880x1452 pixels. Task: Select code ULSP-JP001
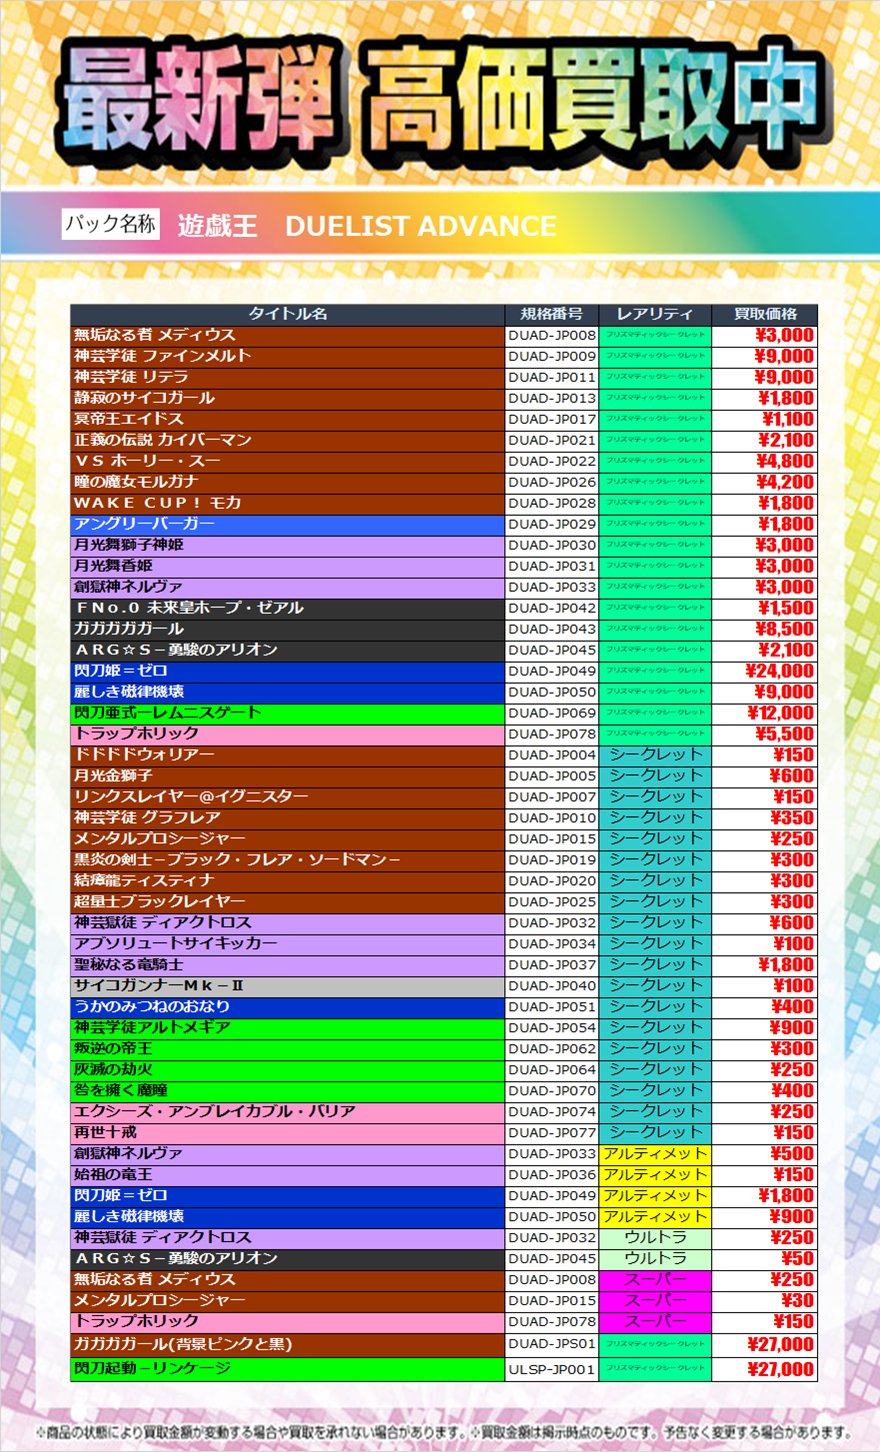552,1370
